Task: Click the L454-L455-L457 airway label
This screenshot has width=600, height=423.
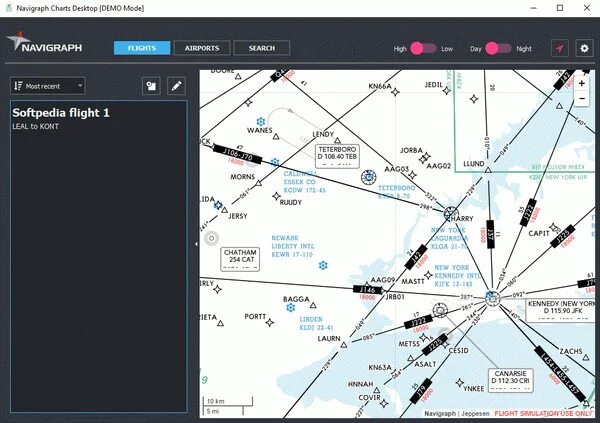Action: pyautogui.click(x=559, y=374)
